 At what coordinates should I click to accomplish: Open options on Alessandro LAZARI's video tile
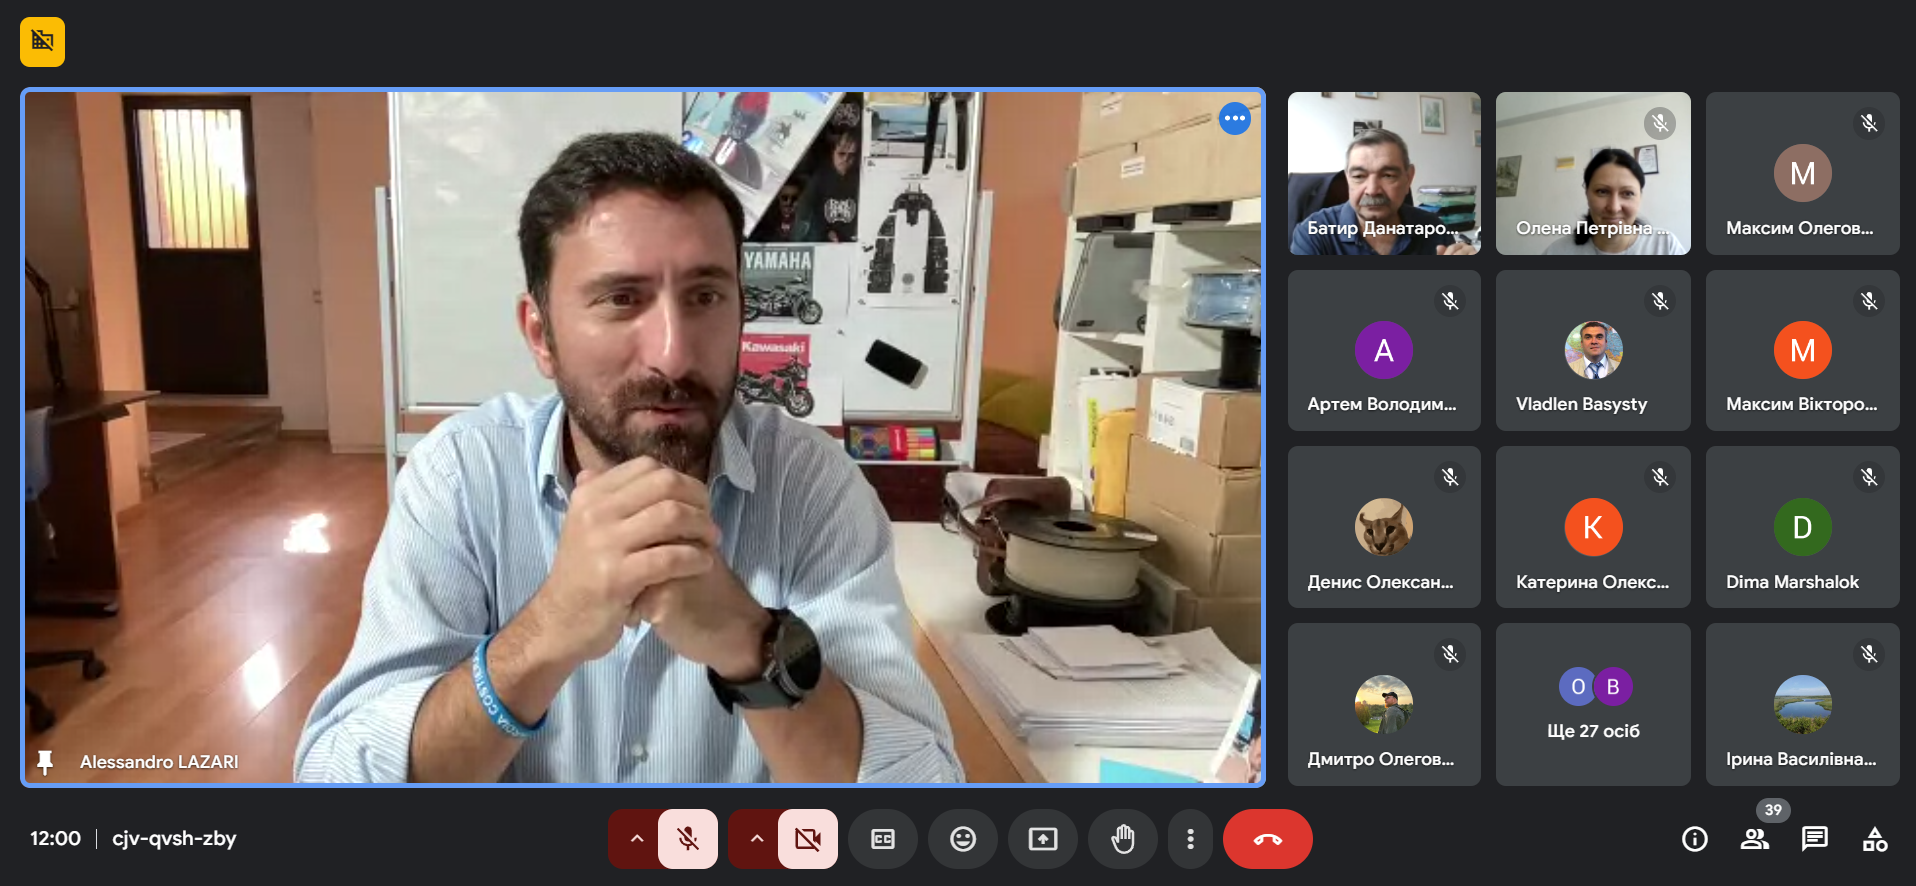[1235, 118]
